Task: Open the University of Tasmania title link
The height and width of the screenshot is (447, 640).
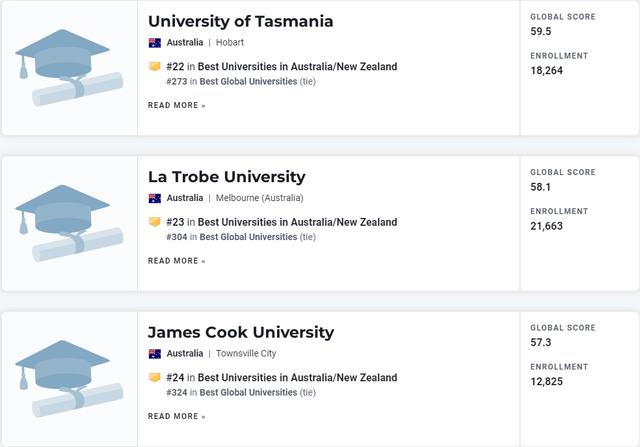Action: point(240,21)
